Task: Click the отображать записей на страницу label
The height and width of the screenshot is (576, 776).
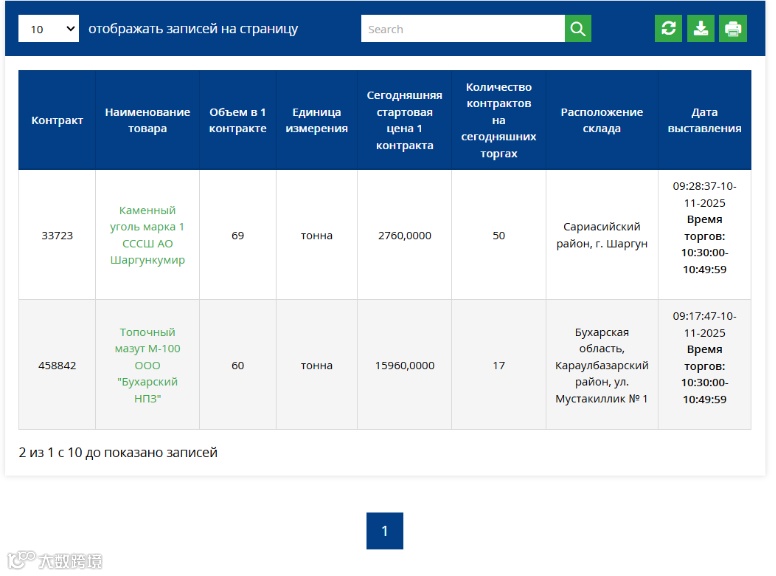Action: point(193,29)
